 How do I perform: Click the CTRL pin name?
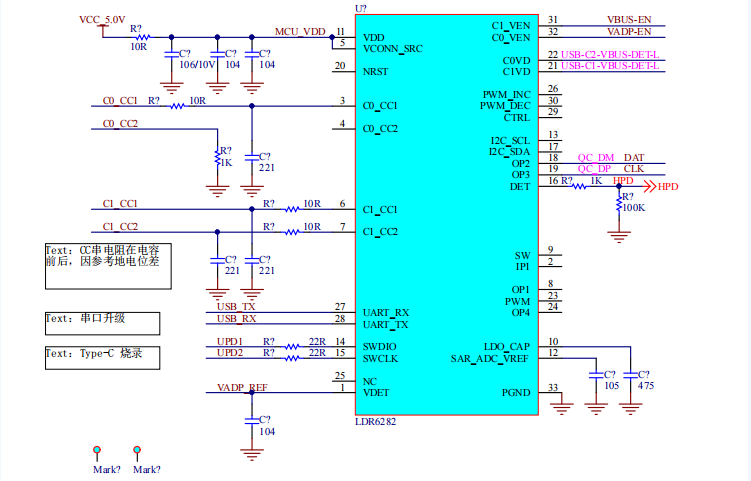pos(517,118)
